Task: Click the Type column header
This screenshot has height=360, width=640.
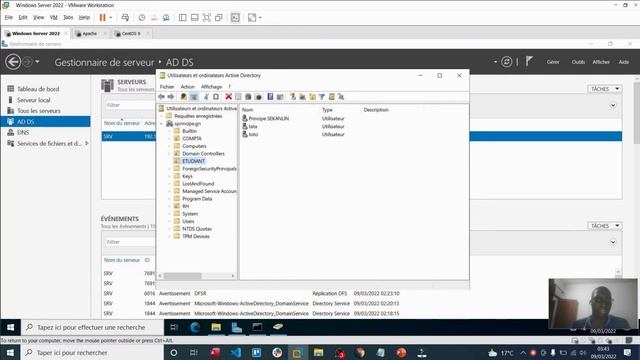Action: (327, 110)
